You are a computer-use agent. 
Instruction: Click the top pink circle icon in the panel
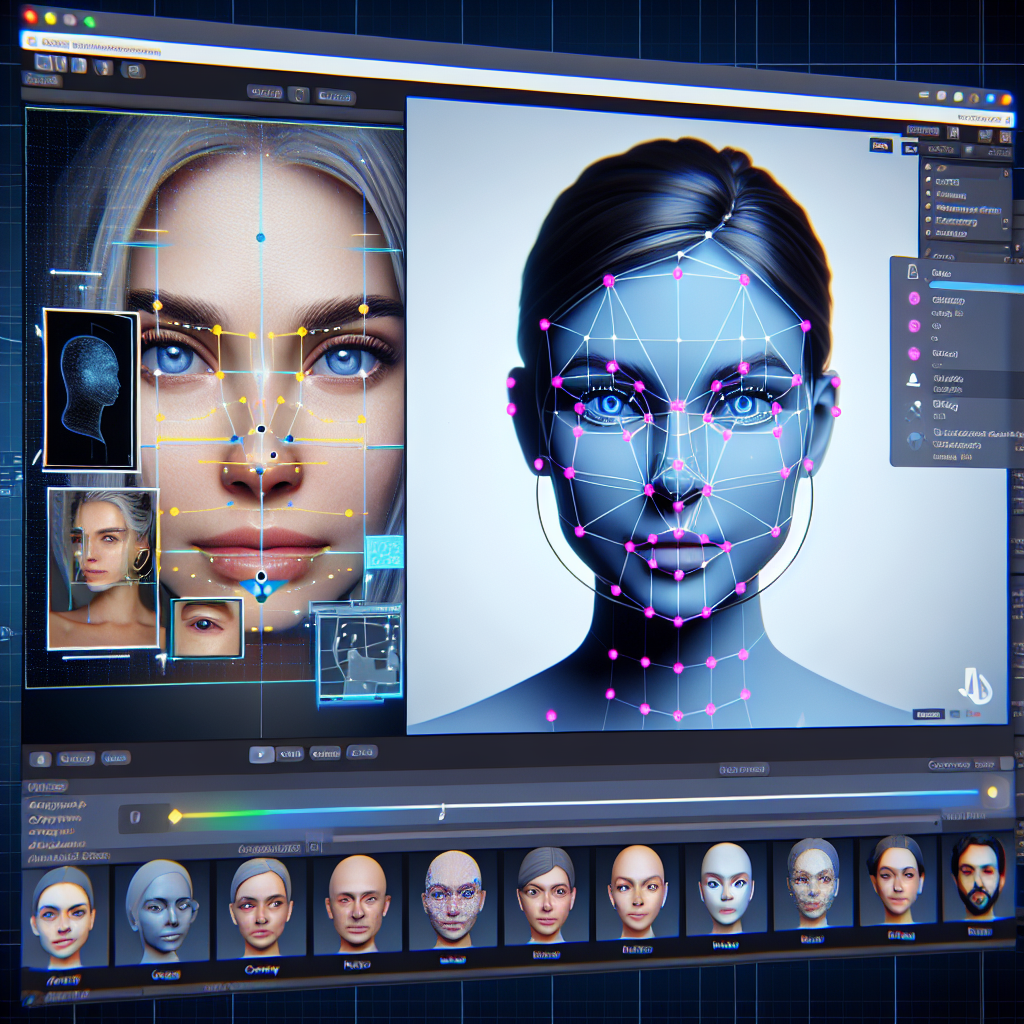click(x=914, y=298)
